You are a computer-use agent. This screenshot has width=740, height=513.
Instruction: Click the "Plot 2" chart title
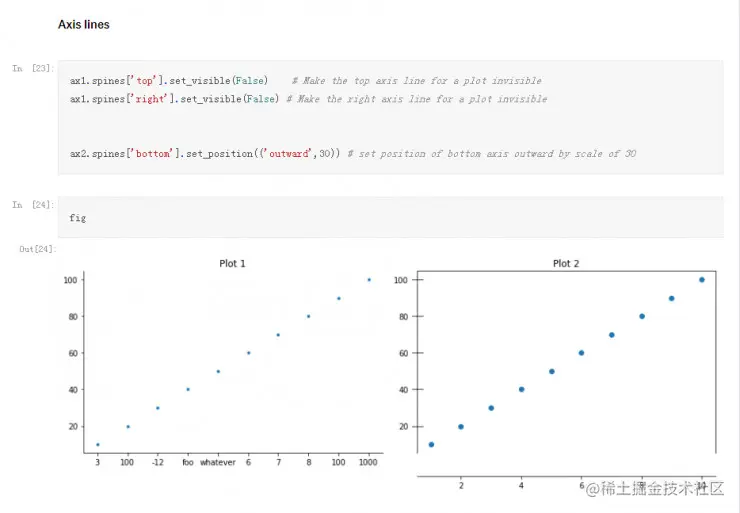[566, 263]
